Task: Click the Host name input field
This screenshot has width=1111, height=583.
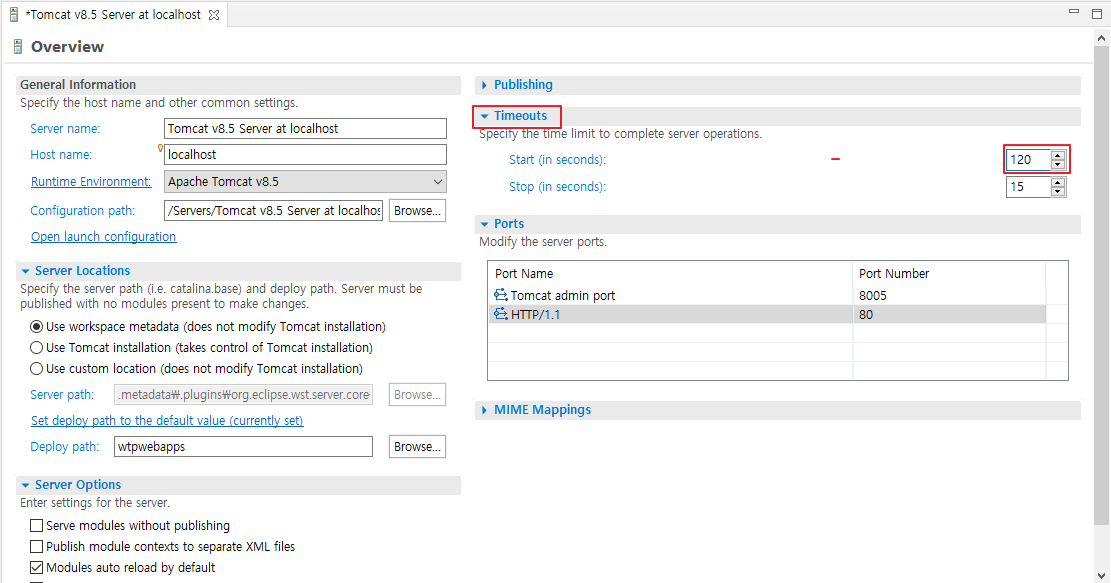Action: [x=305, y=154]
